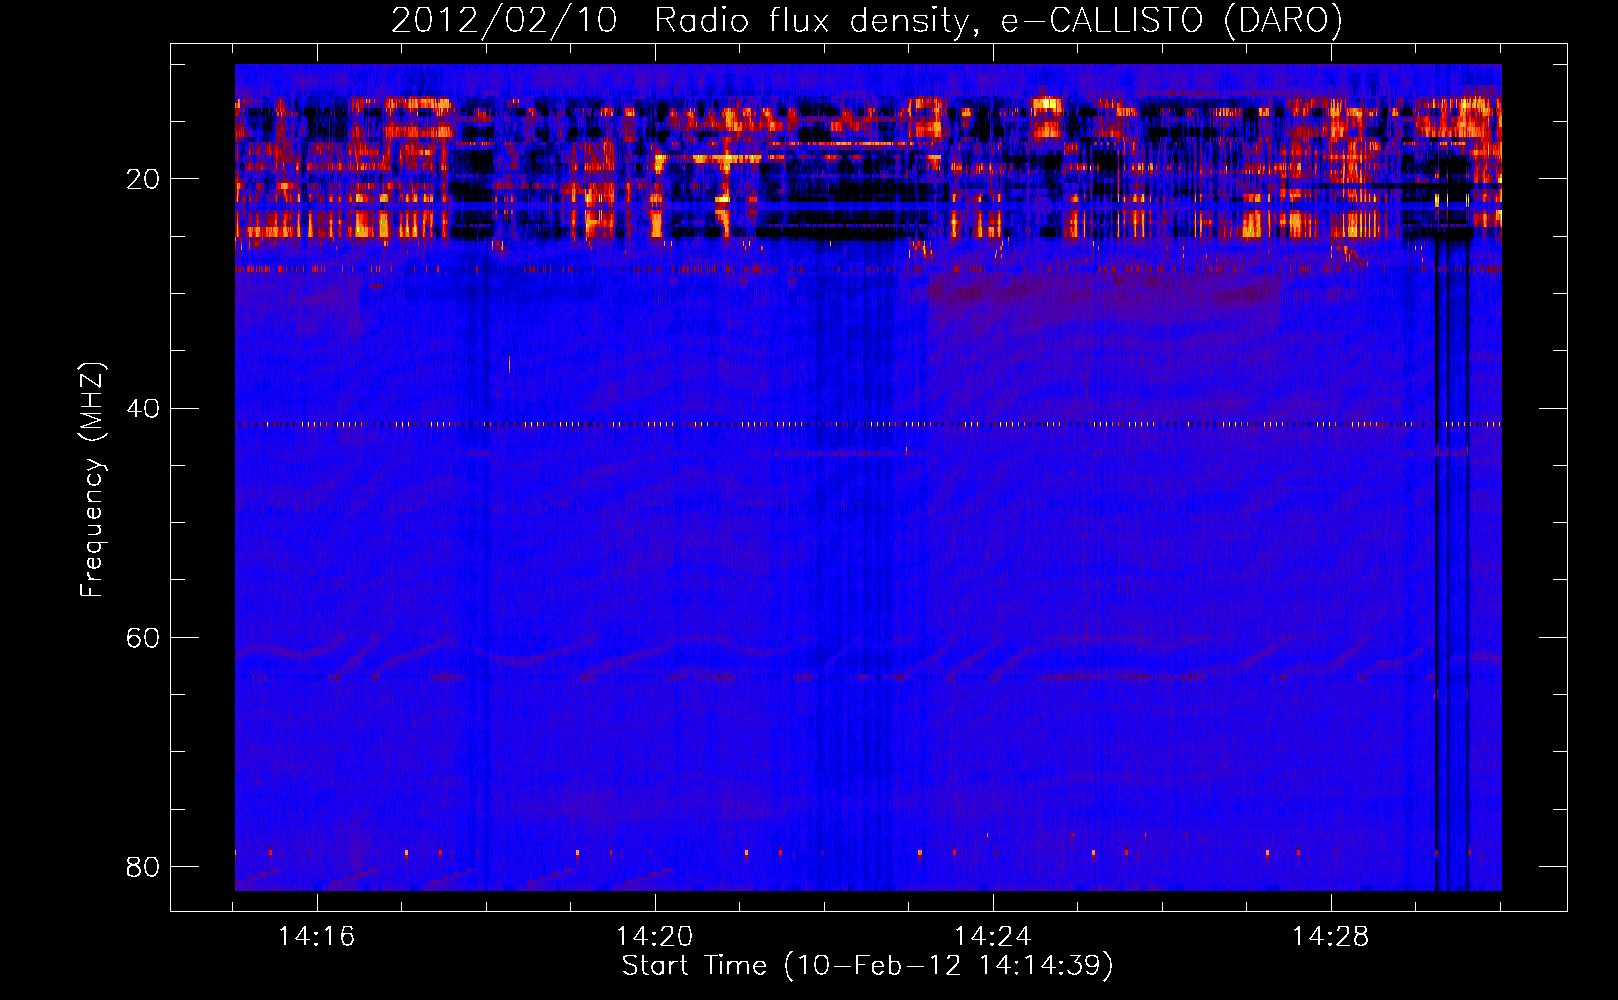1618x1000 pixels.
Task: Click the 14:24 time tick label
Action: pos(993,937)
